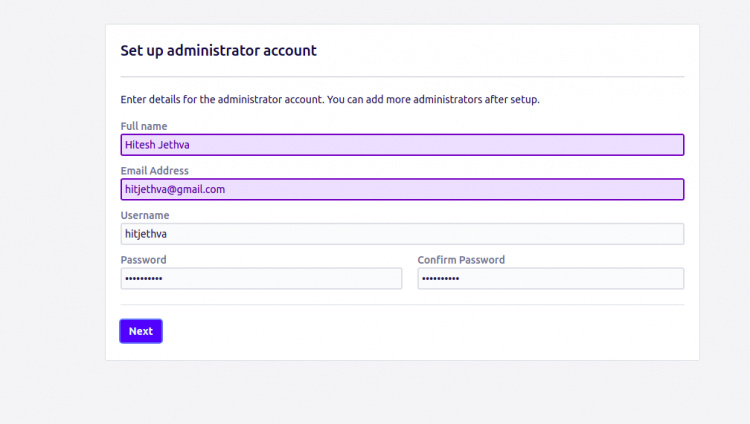Click the "hitjethva" text in Username field

pyautogui.click(x=146, y=234)
